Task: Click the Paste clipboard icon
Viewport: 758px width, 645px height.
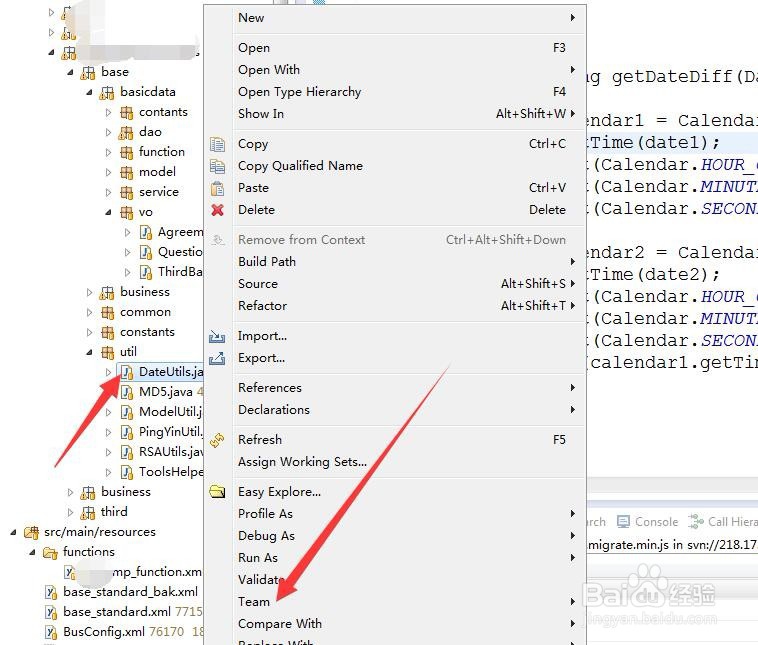Action: coord(217,188)
